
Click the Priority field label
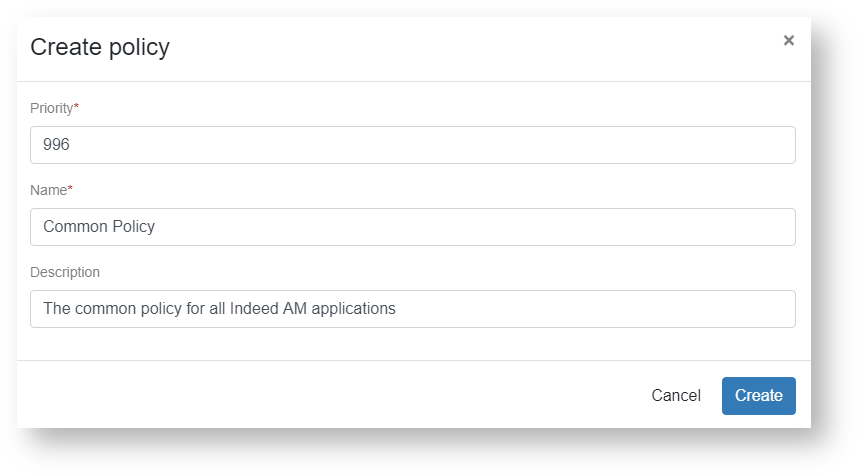coord(51,108)
